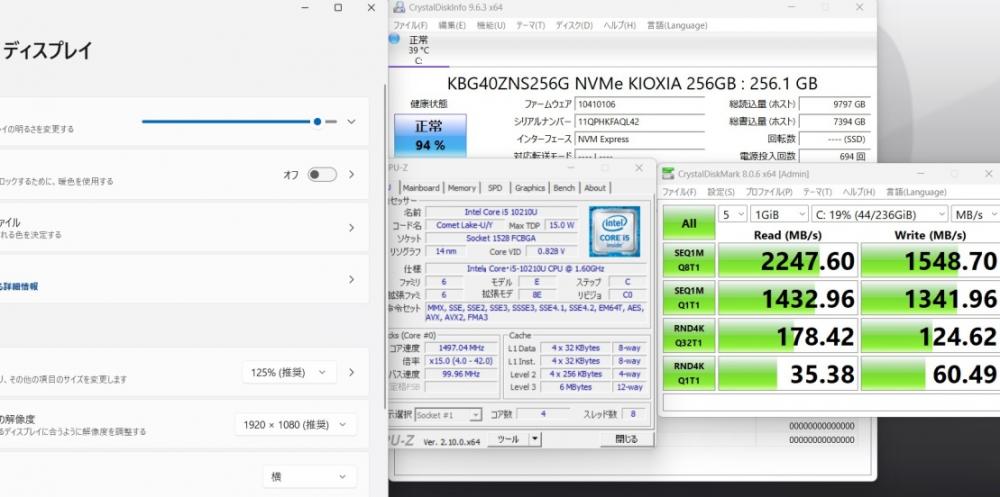
Task: Click the firmware field 10410106
Action: point(640,104)
